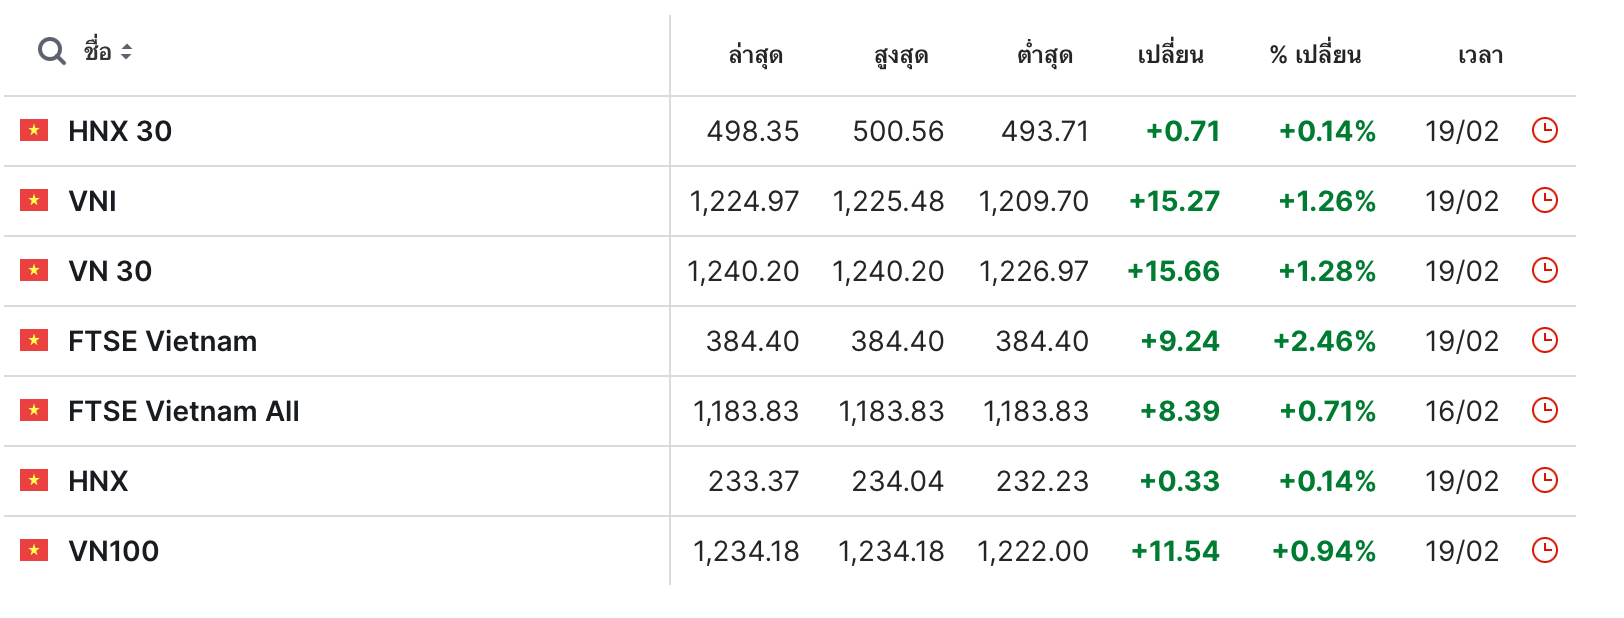Sort by name using the ชื่อ arrows
This screenshot has height=618, width=1624.
126,51
